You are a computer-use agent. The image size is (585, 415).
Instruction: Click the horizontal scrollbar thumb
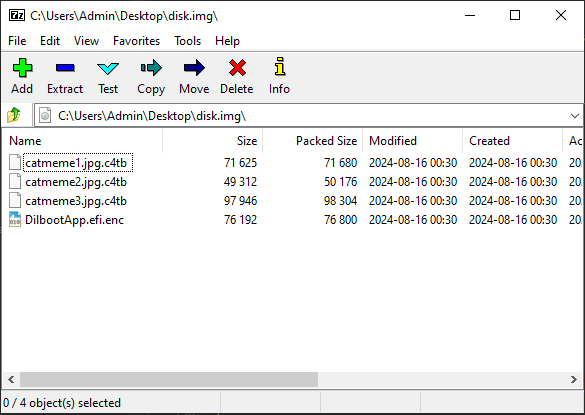(169, 380)
